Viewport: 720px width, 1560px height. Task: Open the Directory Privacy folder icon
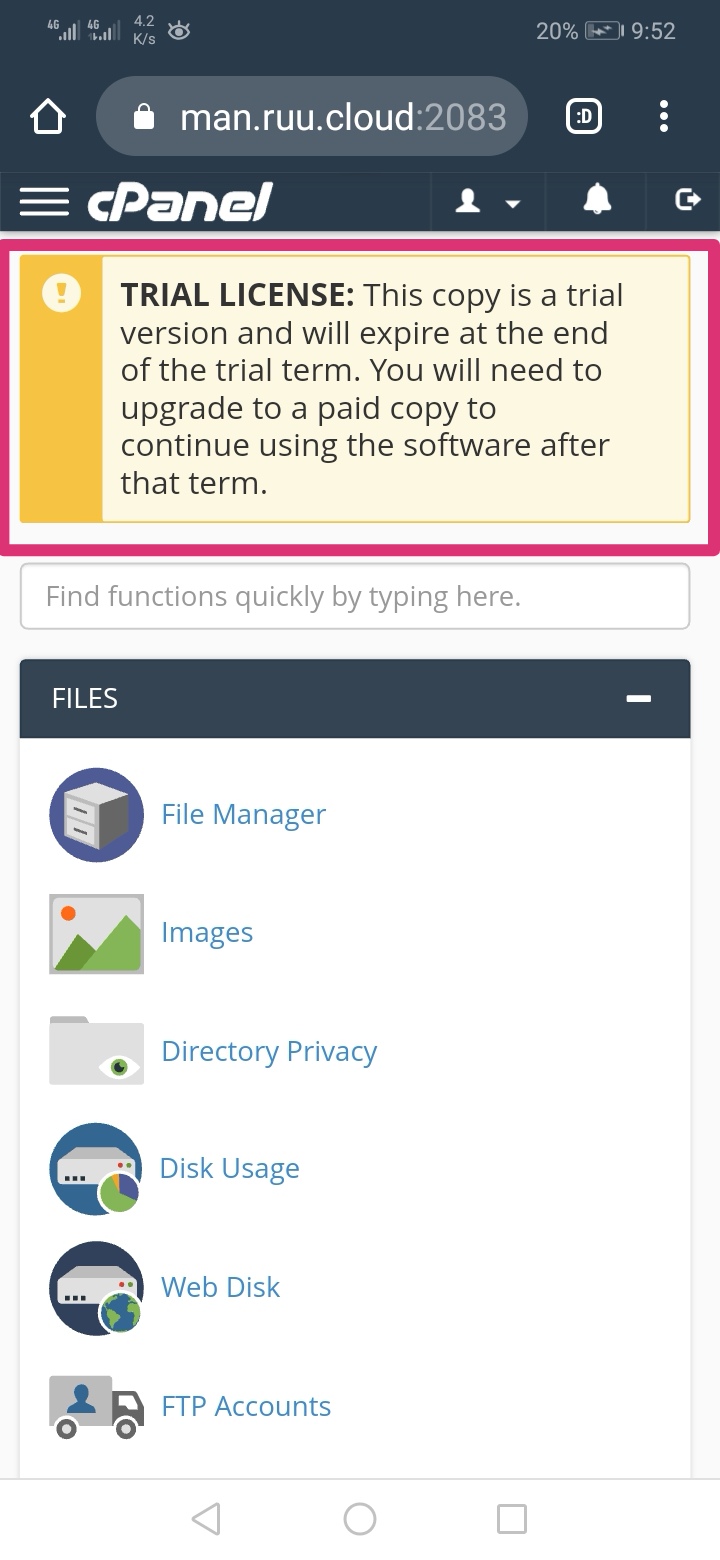pyautogui.click(x=96, y=1050)
